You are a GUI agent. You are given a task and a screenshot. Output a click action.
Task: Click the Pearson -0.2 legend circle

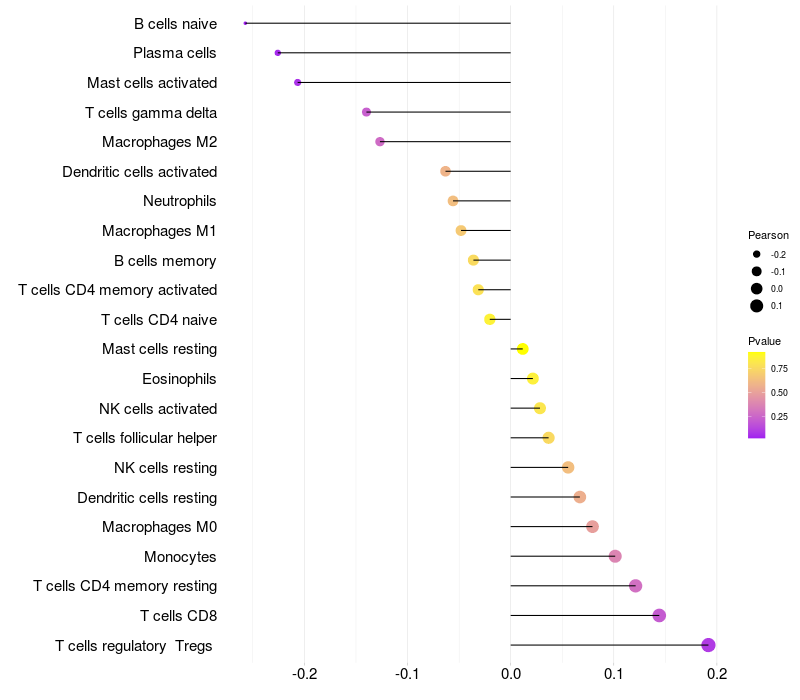click(x=757, y=254)
